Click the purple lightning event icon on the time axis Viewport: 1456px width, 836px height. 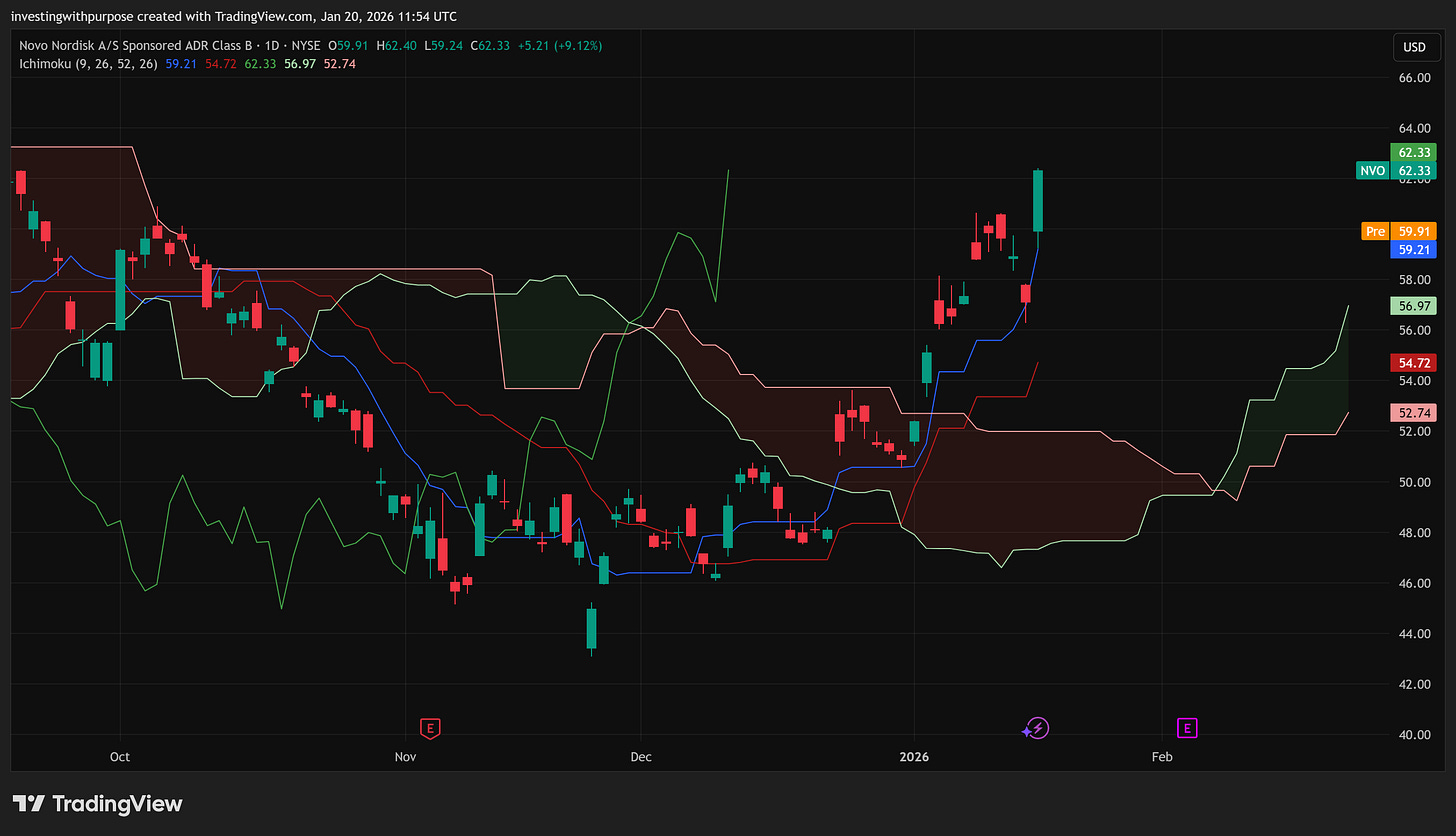point(1036,728)
